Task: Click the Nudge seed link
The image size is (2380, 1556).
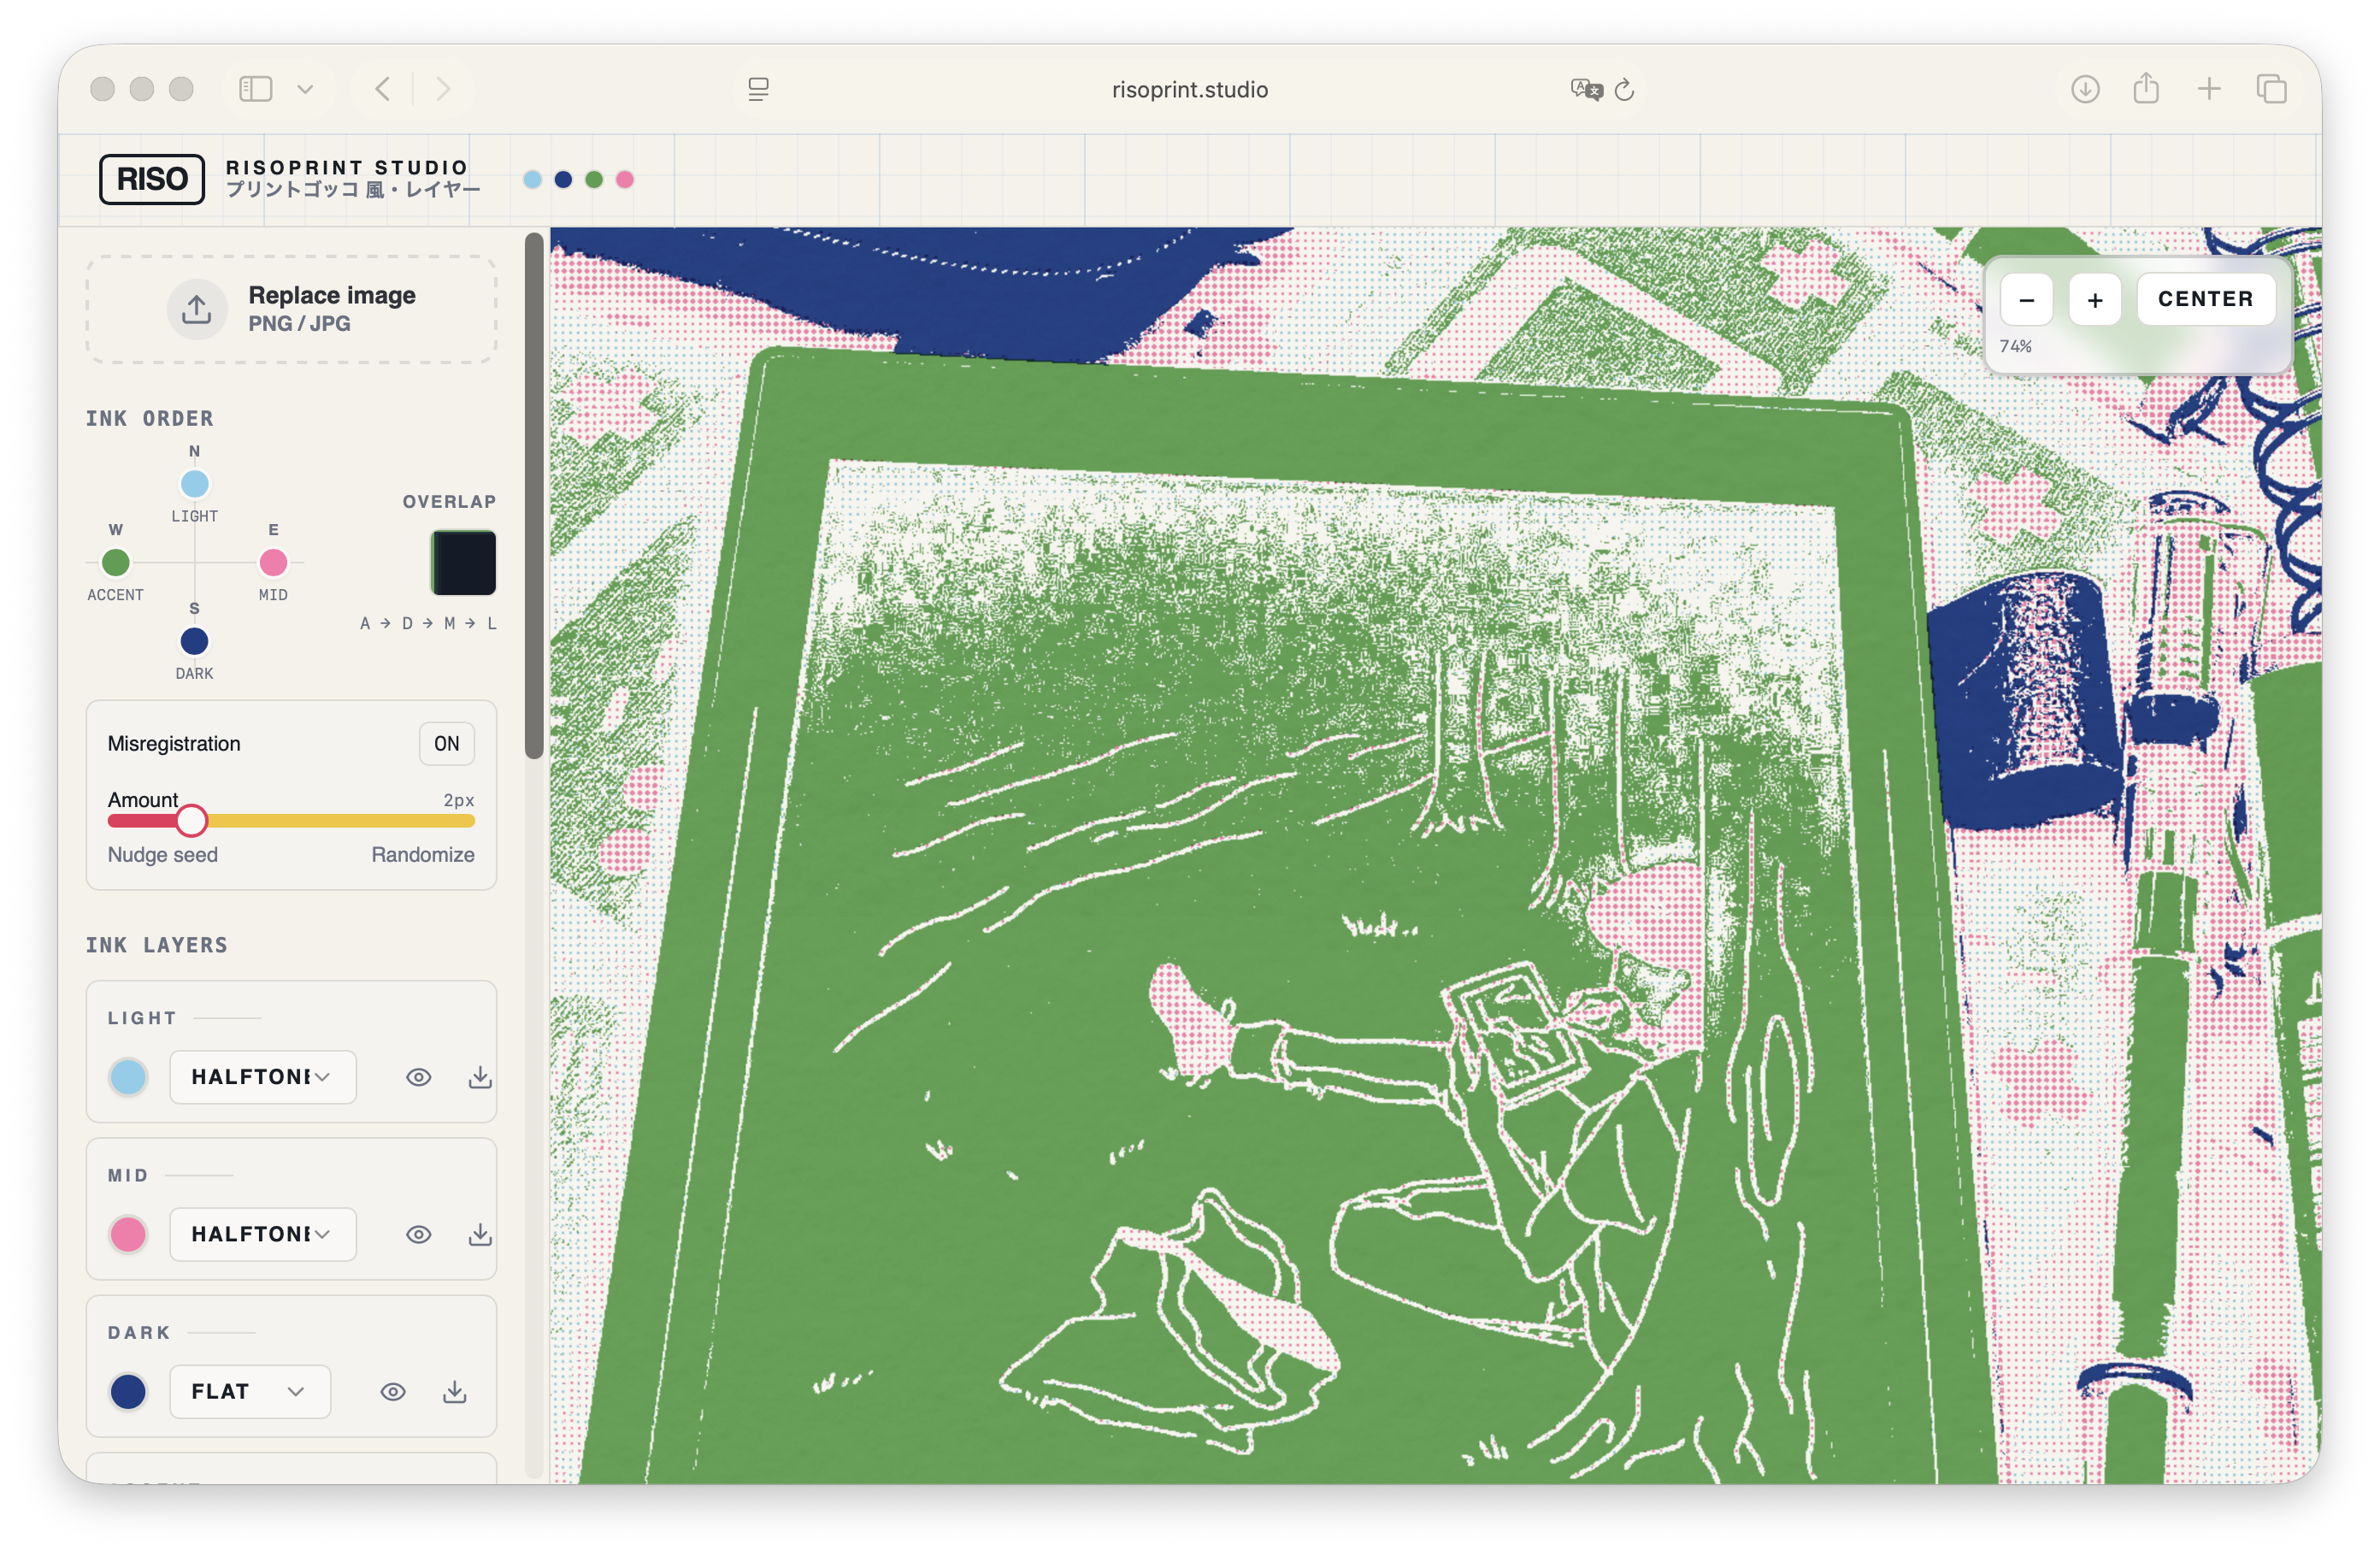Action: point(163,855)
